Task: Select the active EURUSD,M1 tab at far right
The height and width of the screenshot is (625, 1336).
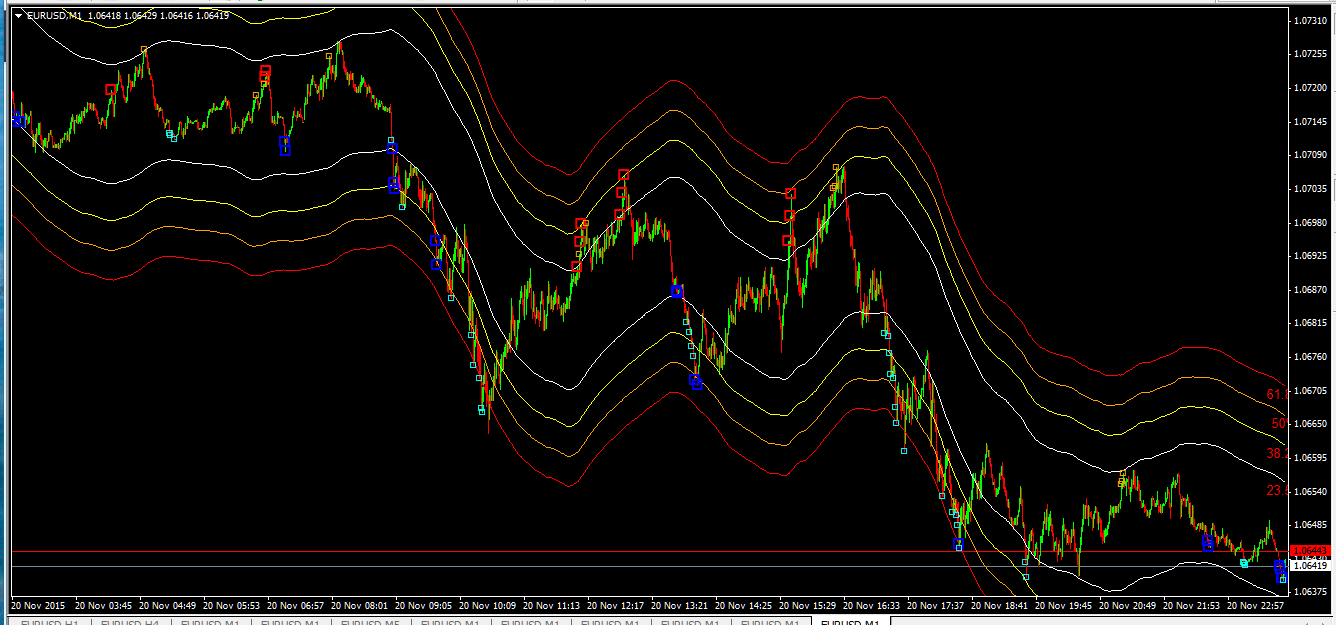Action: pyautogui.click(x=850, y=621)
